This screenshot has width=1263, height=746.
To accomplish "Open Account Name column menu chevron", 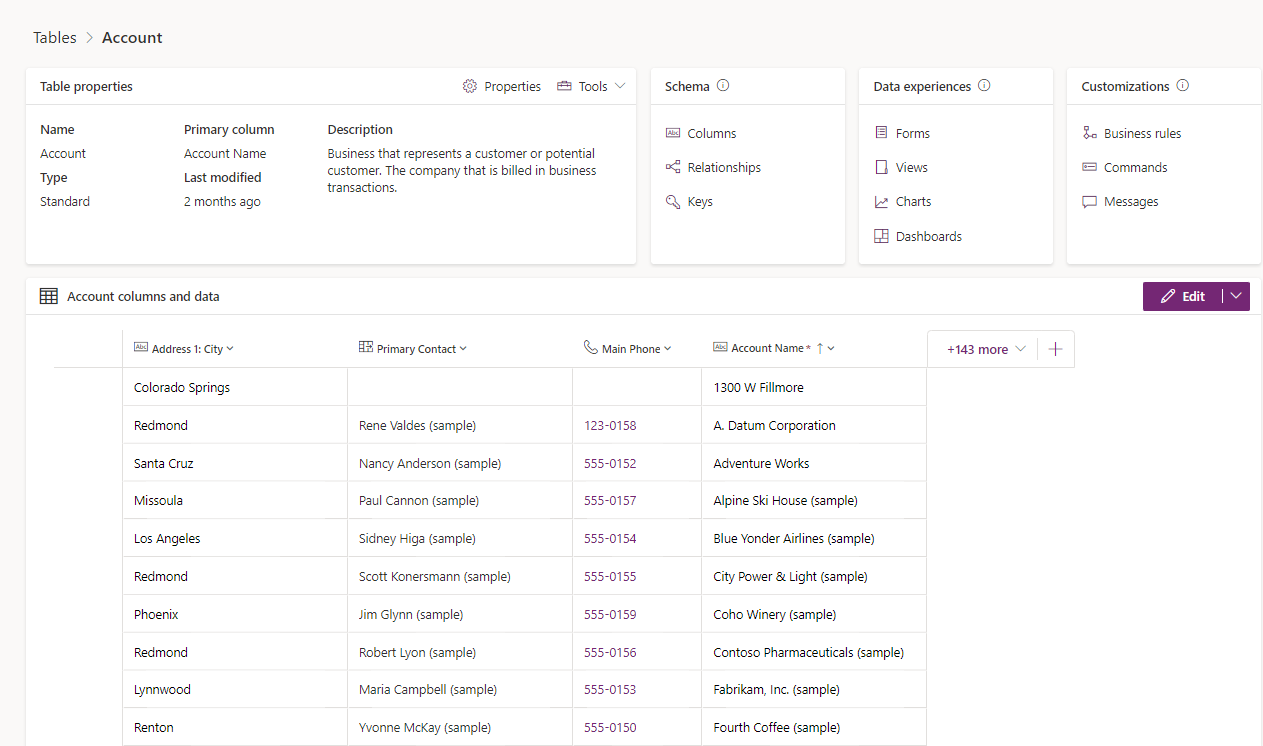I will point(831,349).
